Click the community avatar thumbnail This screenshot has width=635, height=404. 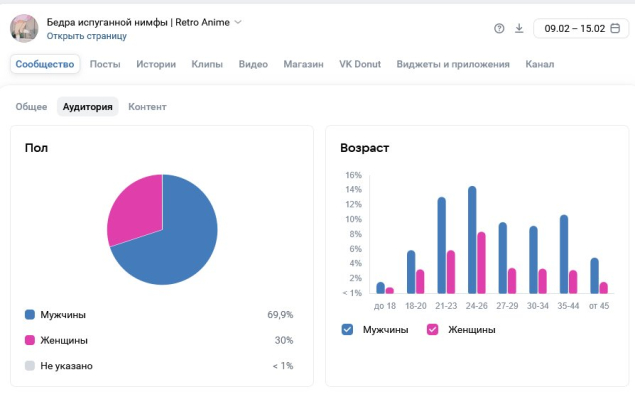pyautogui.click(x=24, y=28)
